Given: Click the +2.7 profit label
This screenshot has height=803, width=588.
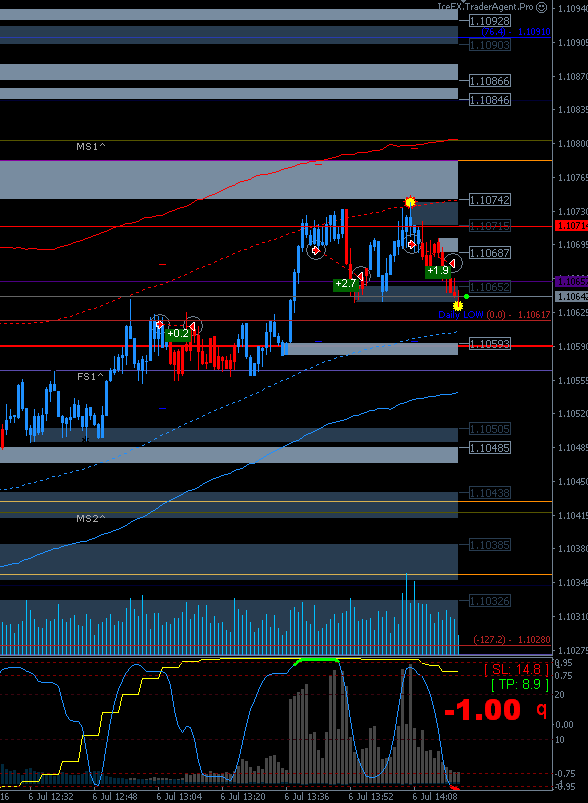Looking at the screenshot, I should click(x=346, y=284).
